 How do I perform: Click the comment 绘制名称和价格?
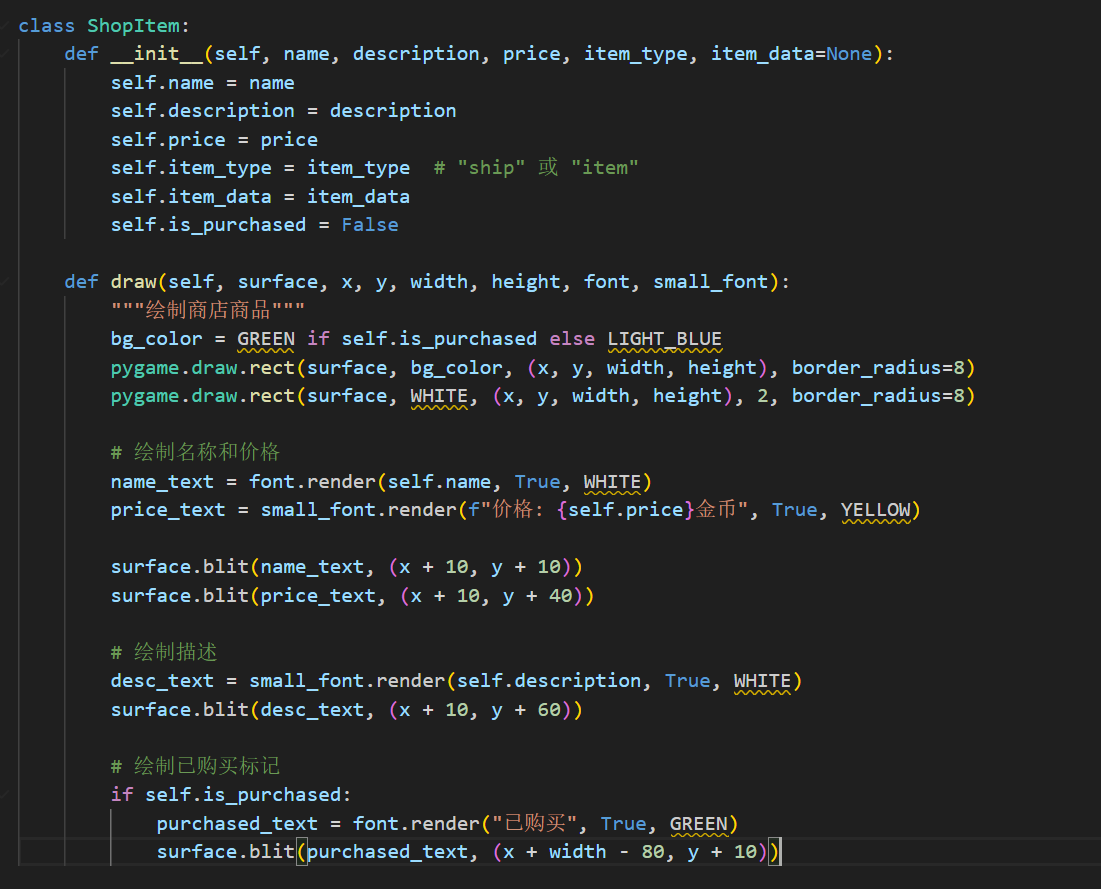point(195,452)
